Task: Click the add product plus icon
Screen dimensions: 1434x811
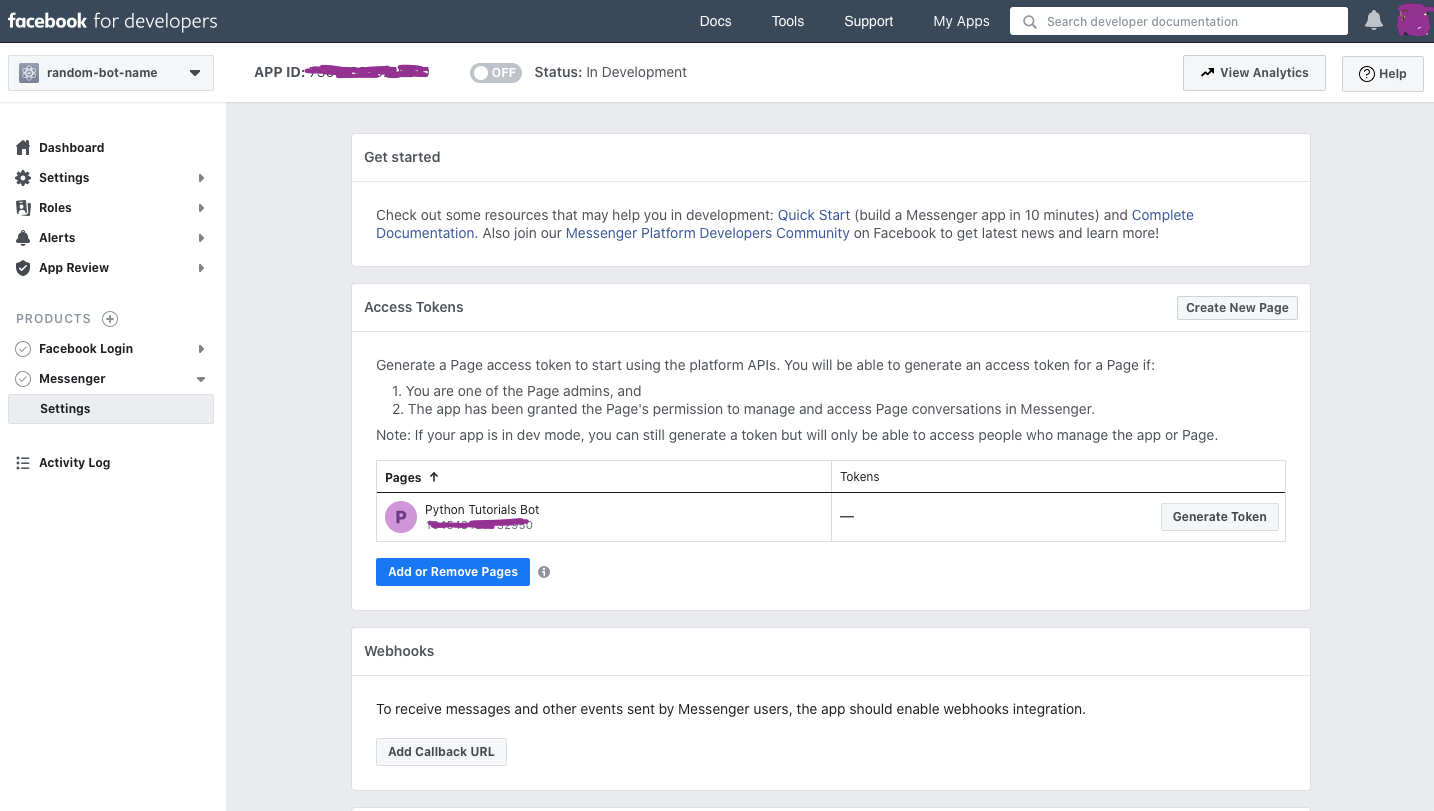Action: tap(110, 319)
